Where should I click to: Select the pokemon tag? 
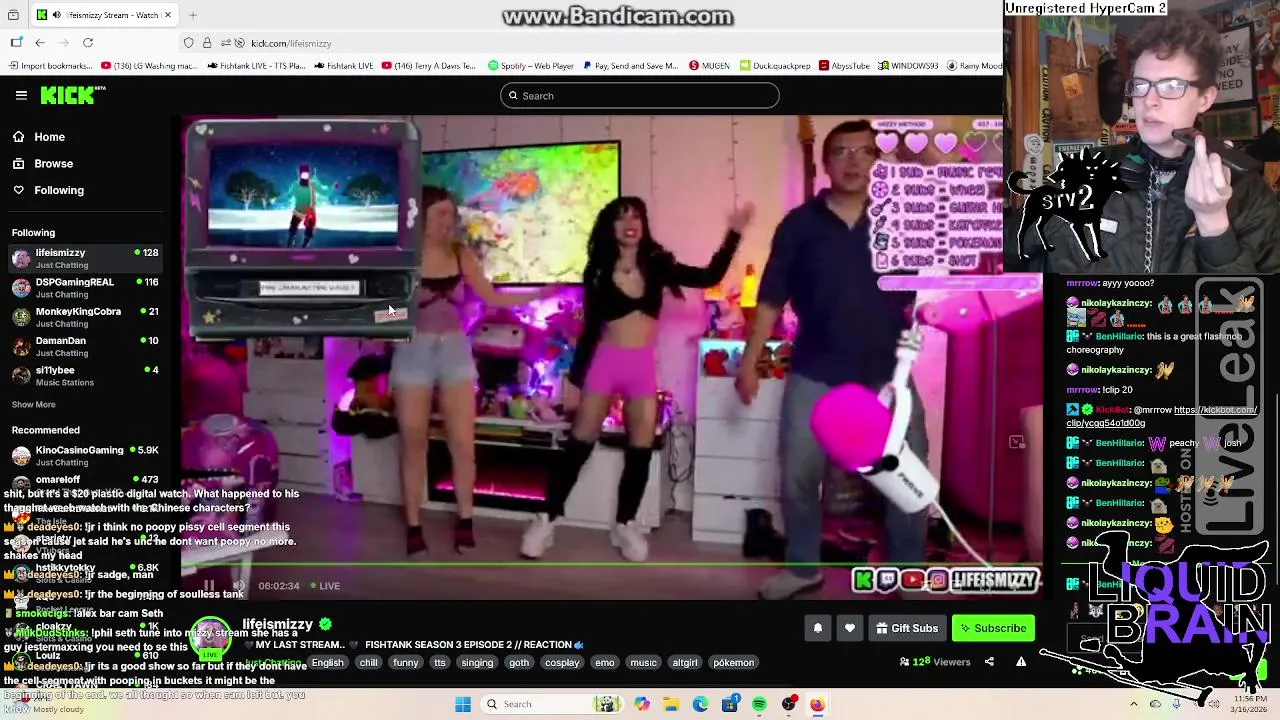(x=734, y=663)
